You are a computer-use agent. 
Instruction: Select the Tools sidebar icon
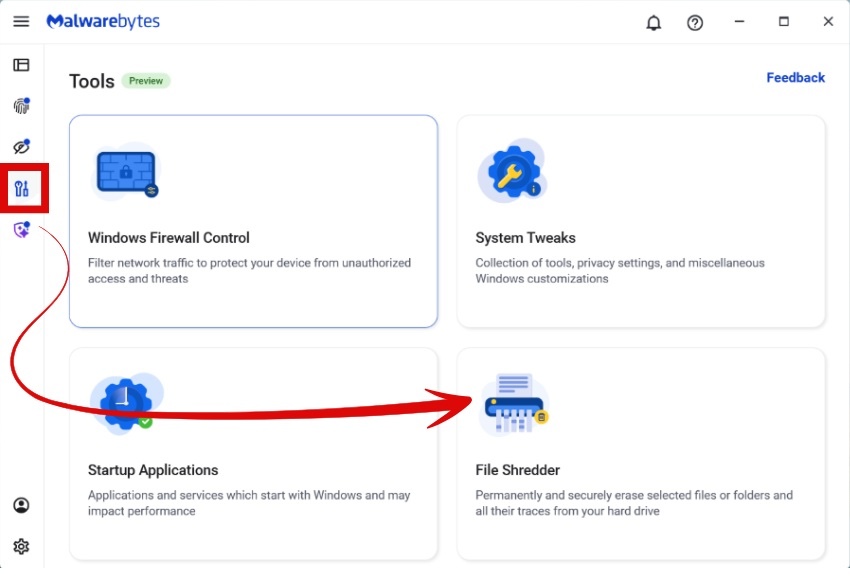[22, 188]
